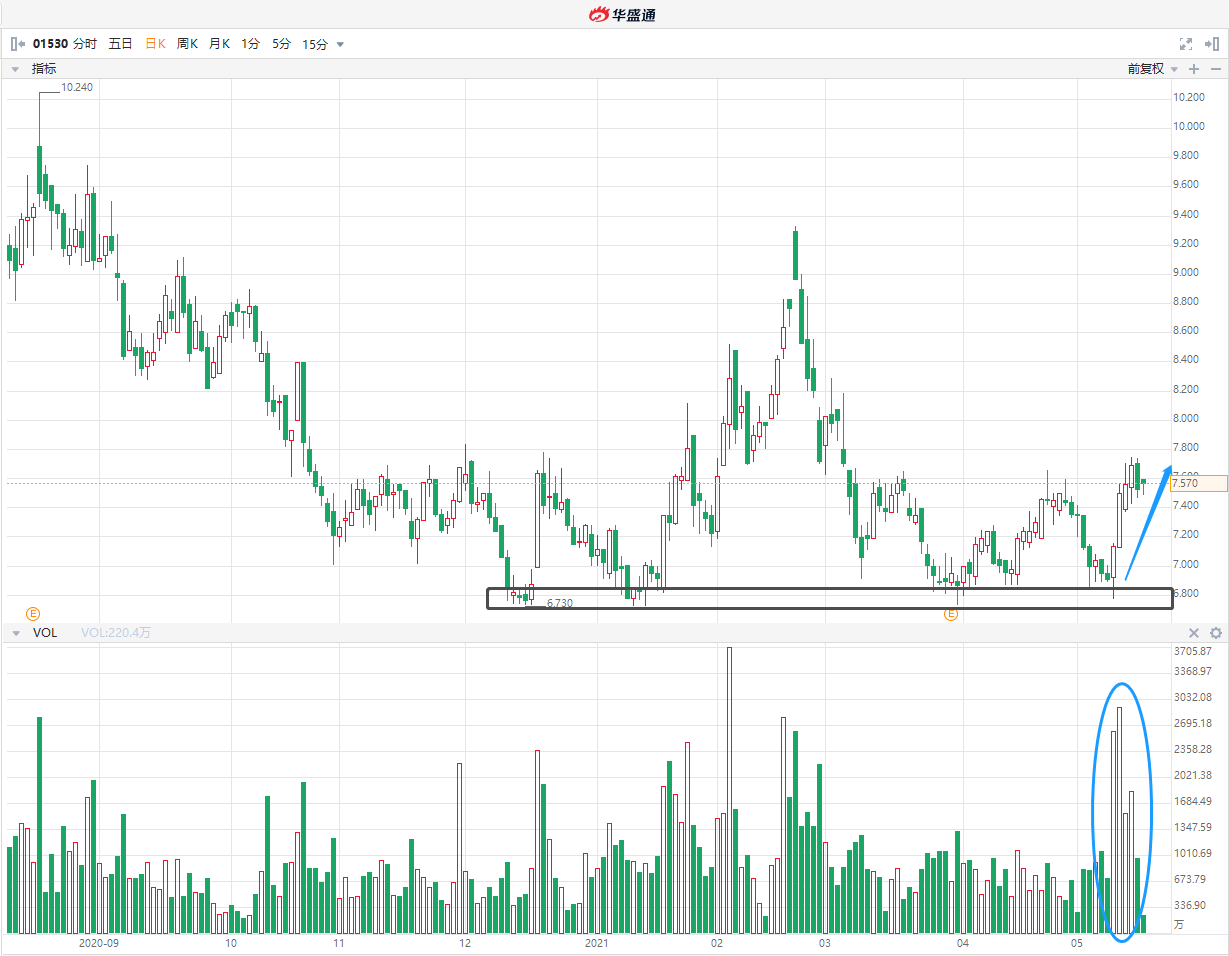Open VOL indicator settings gear
This screenshot has width=1229, height=956.
tap(1215, 633)
